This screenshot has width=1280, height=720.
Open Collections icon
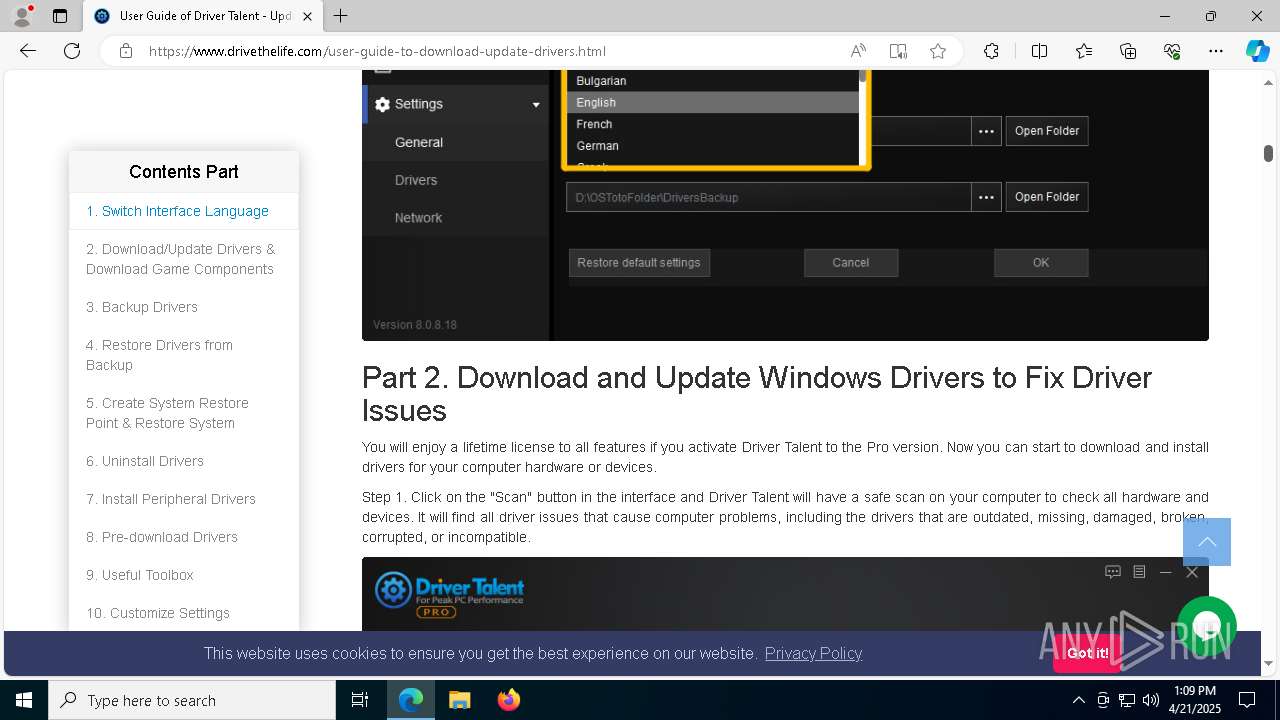click(x=1128, y=51)
